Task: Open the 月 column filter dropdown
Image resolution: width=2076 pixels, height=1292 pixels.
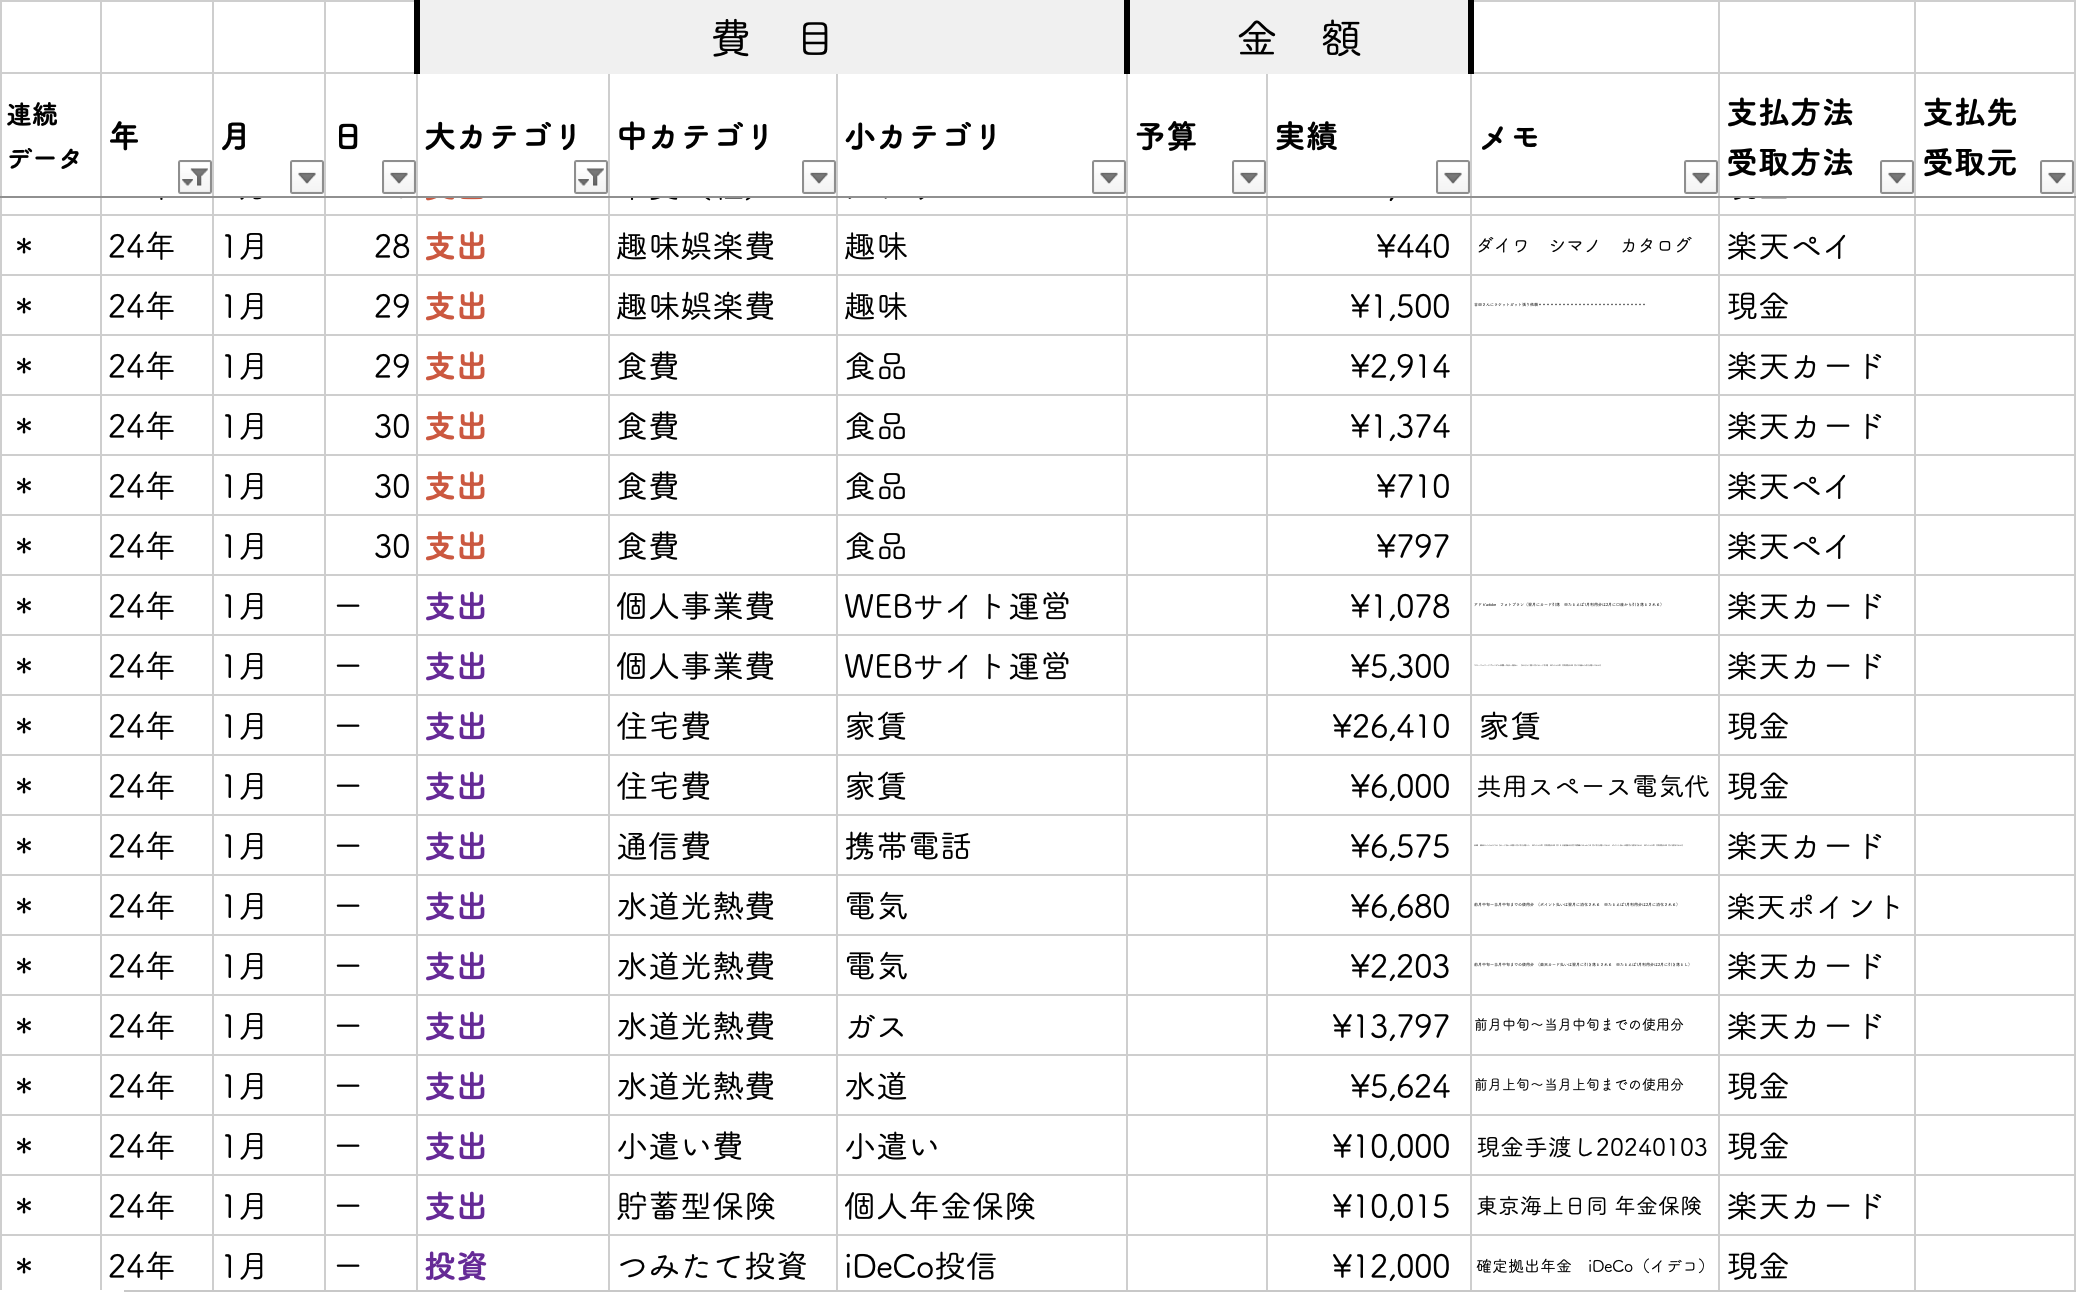Action: tap(306, 178)
